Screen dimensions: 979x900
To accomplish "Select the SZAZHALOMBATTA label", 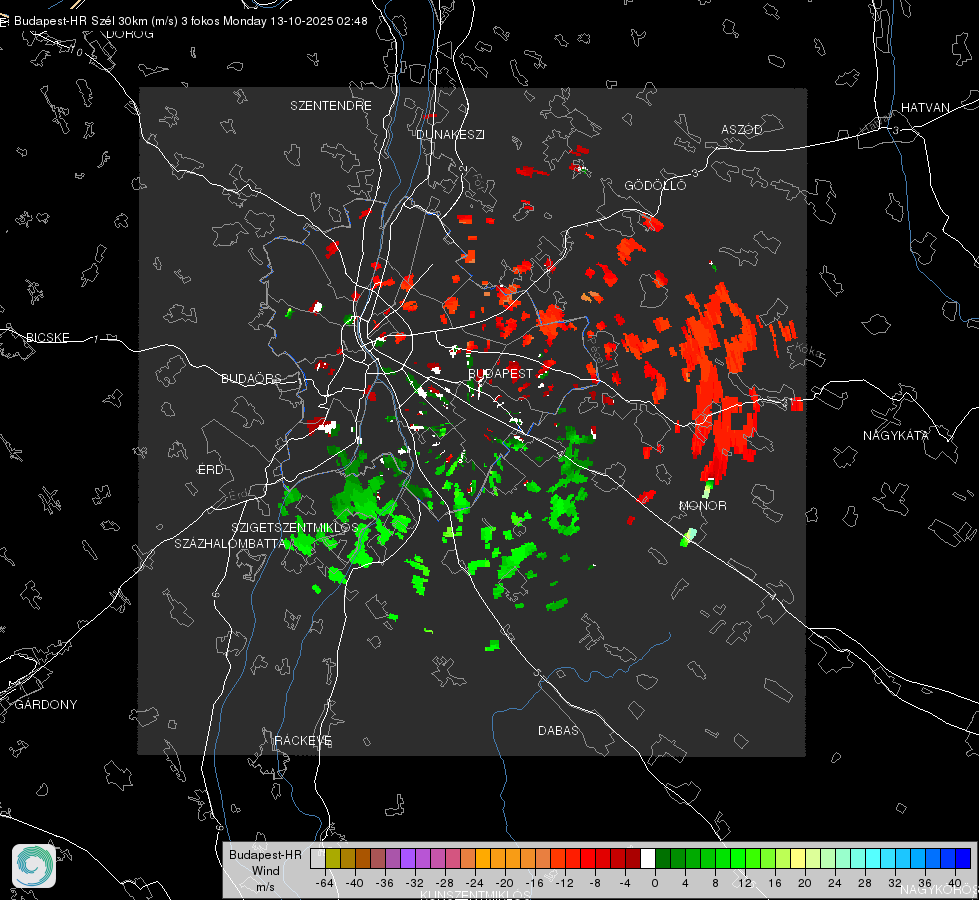I will 230,543.
